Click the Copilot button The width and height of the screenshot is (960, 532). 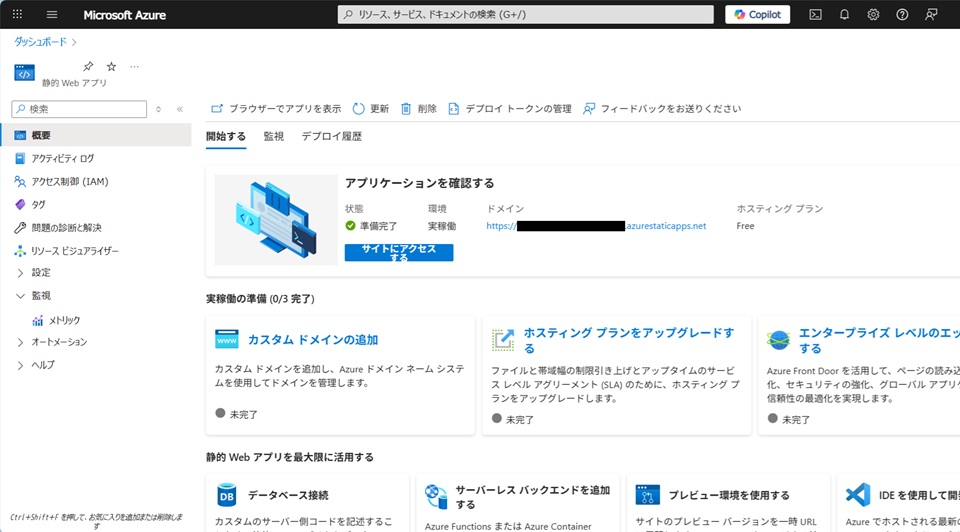(x=757, y=15)
